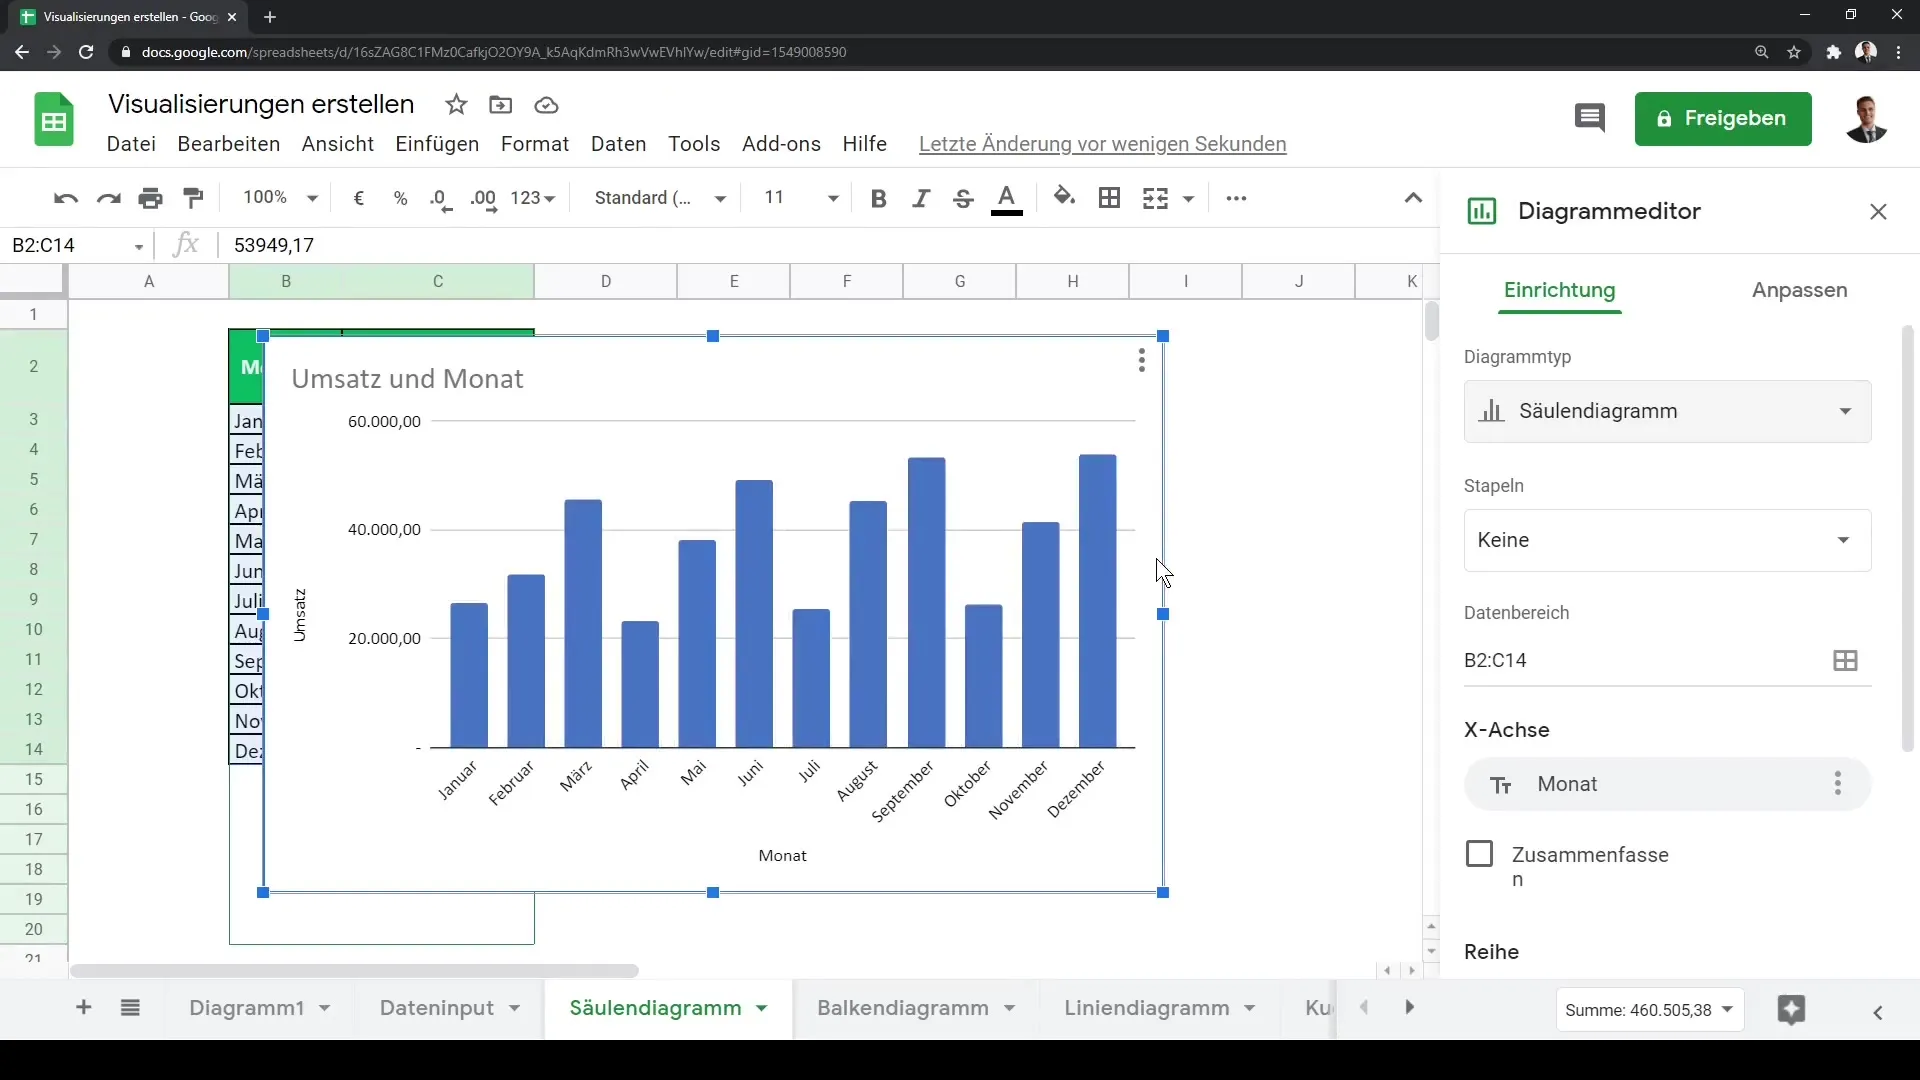Open the Daten menu
Image resolution: width=1920 pixels, height=1080 pixels.
[x=618, y=144]
